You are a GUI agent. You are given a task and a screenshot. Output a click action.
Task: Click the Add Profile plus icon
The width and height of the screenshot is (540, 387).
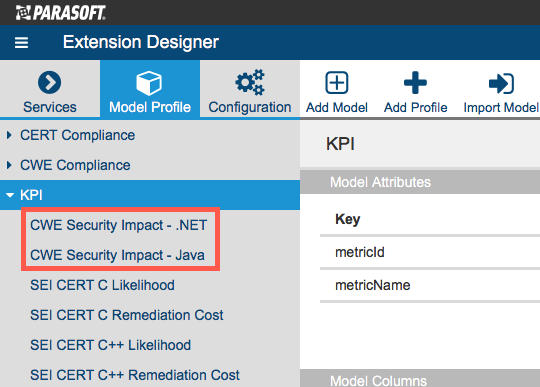click(415, 83)
